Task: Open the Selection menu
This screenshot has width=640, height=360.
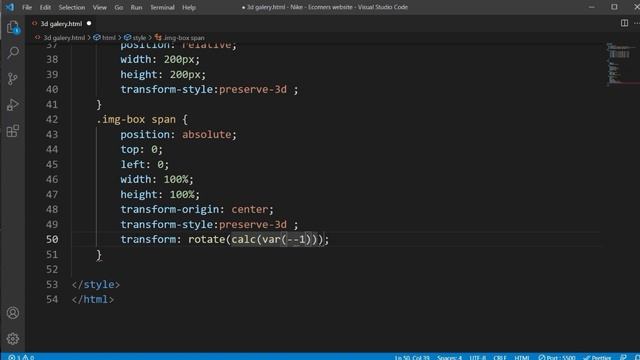Action: tap(72, 7)
